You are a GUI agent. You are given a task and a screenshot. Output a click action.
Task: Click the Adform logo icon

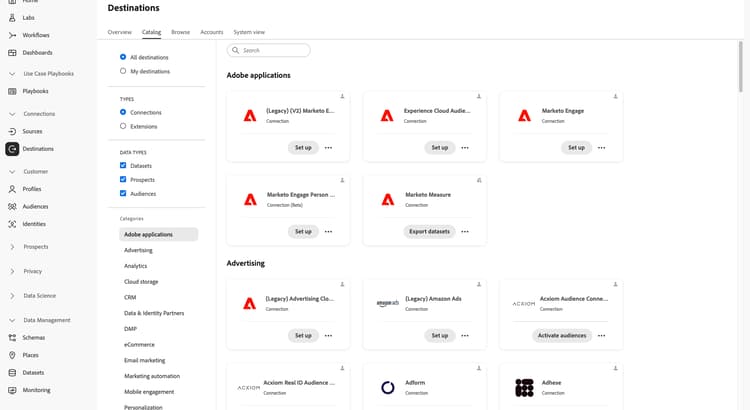[x=388, y=388]
